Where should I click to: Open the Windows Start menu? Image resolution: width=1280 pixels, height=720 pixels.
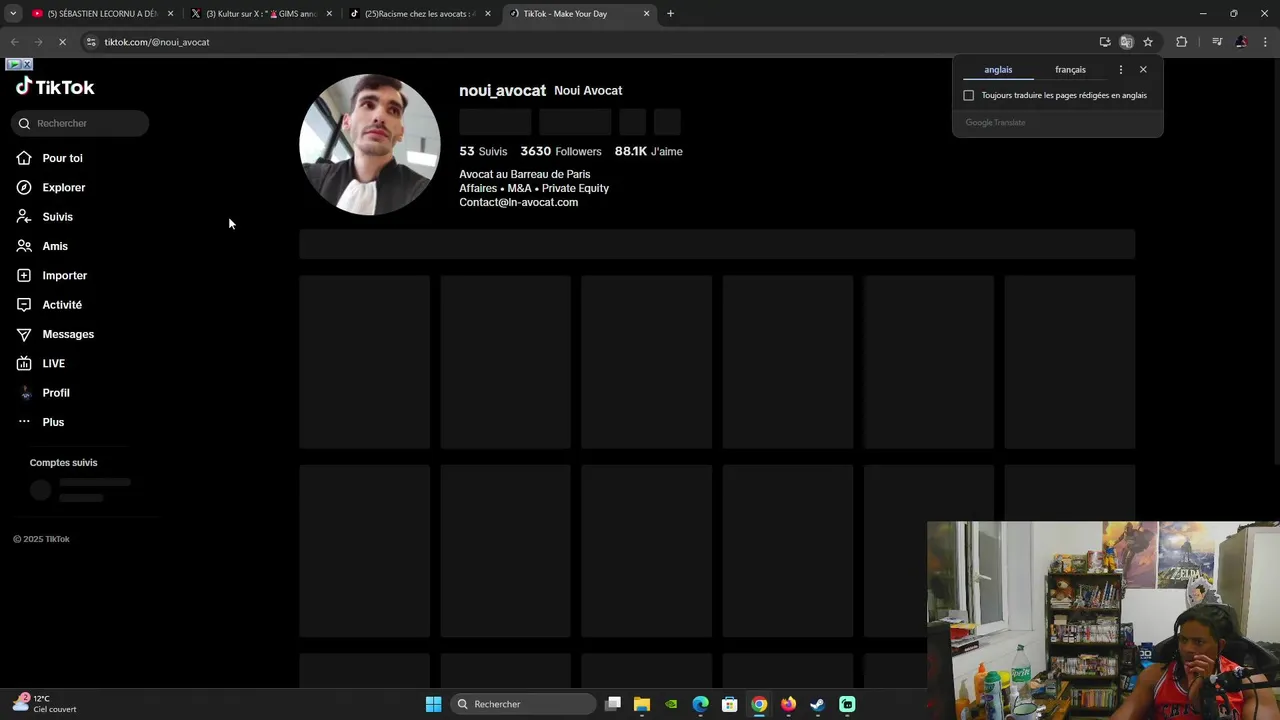[433, 704]
